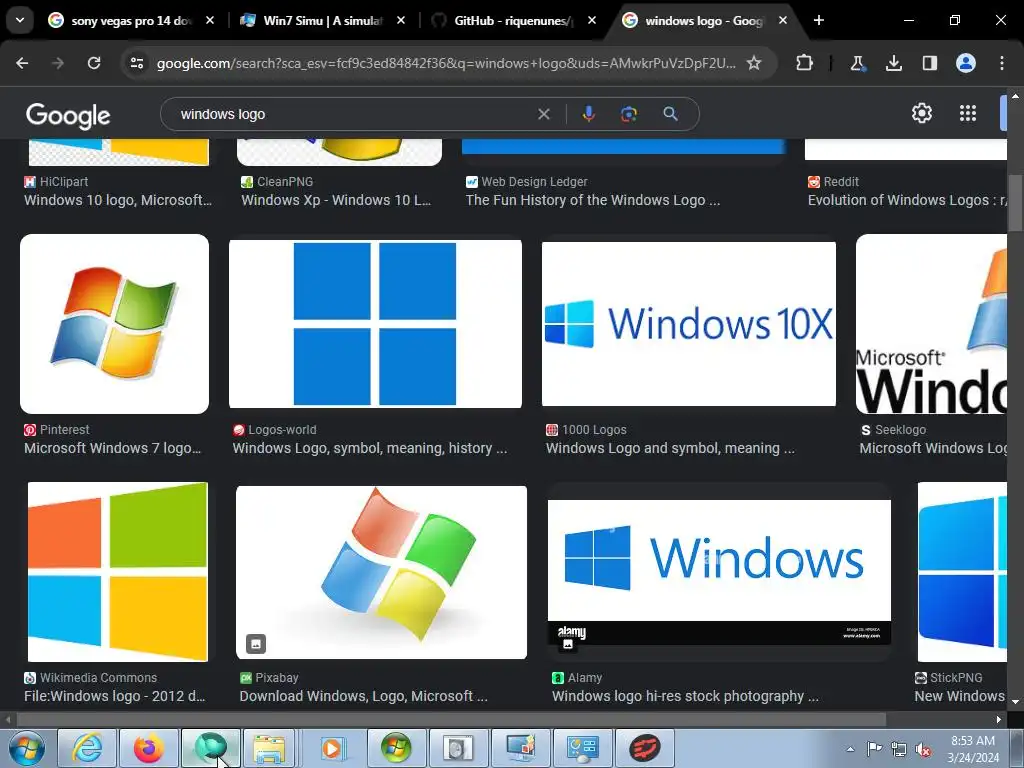Screen dimensions: 1024x768
Task: Open the Chrome downloads icon
Action: tap(893, 63)
